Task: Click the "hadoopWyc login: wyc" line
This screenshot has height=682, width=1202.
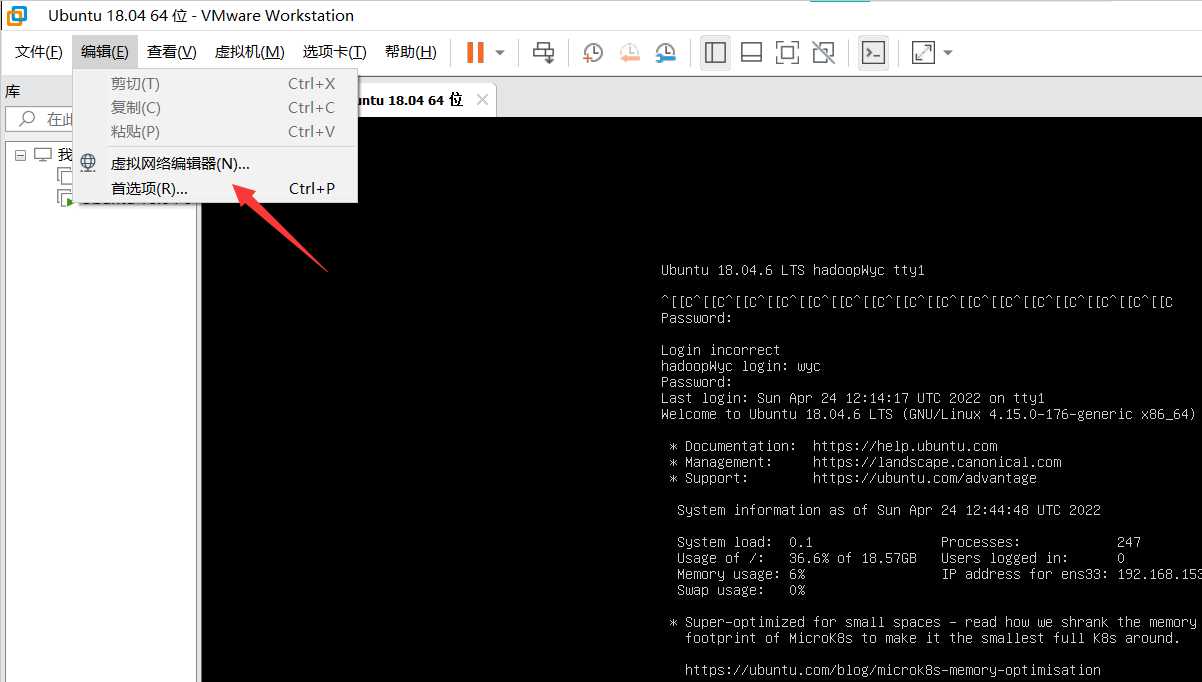Action: click(x=741, y=366)
